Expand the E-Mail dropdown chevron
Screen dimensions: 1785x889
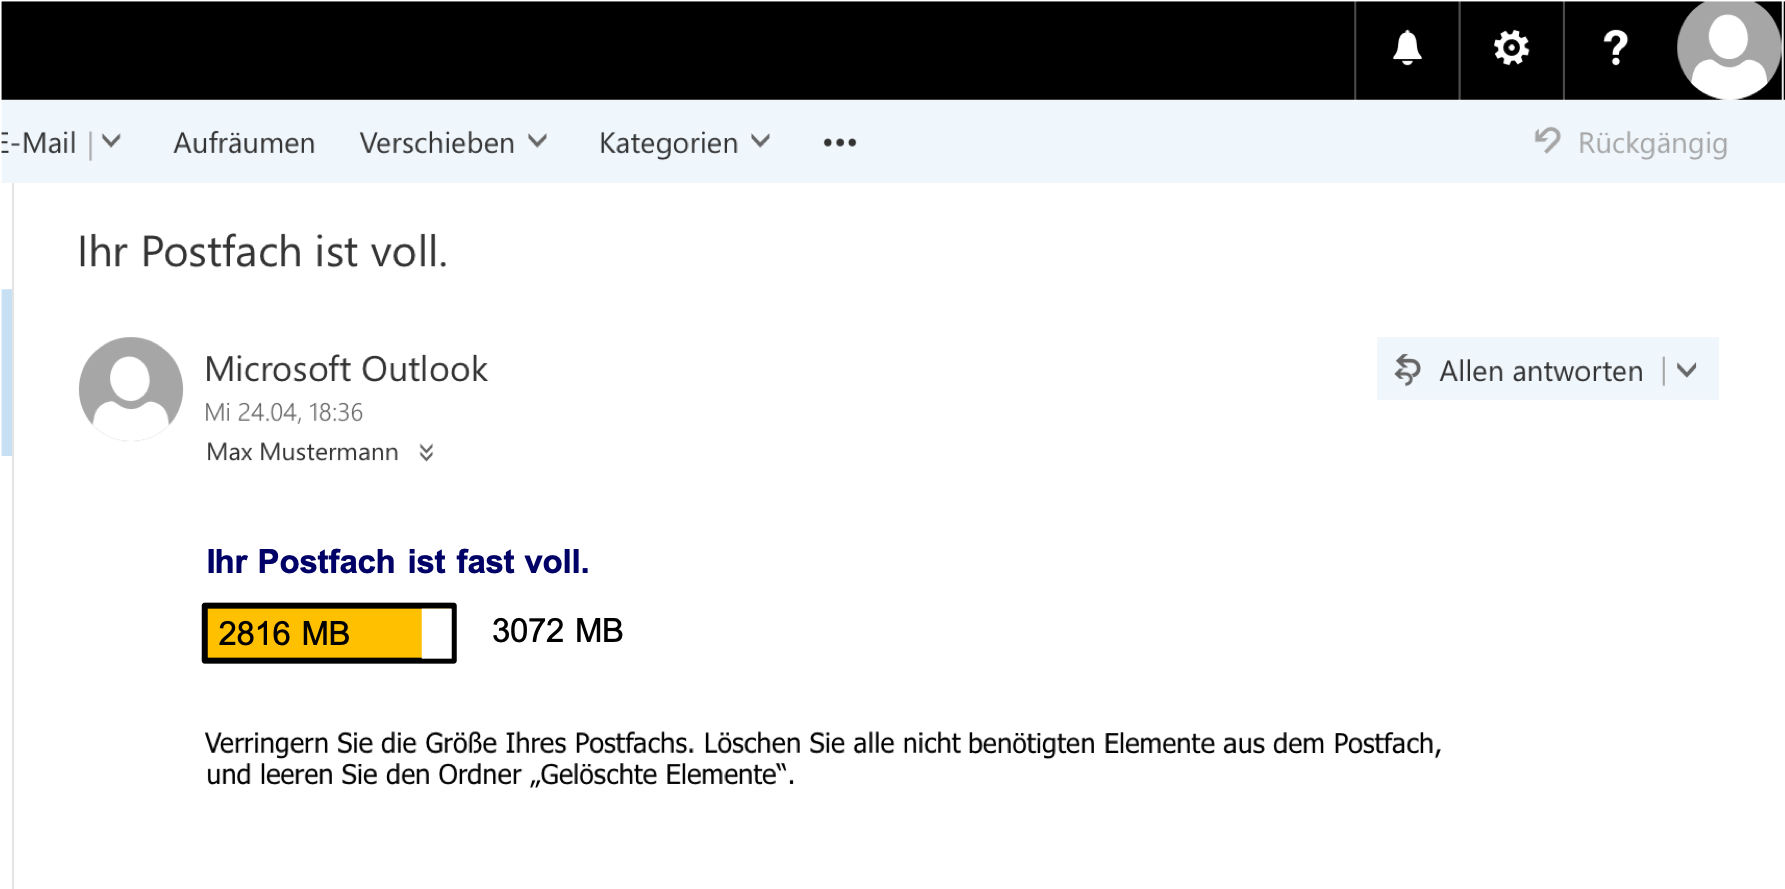[112, 142]
